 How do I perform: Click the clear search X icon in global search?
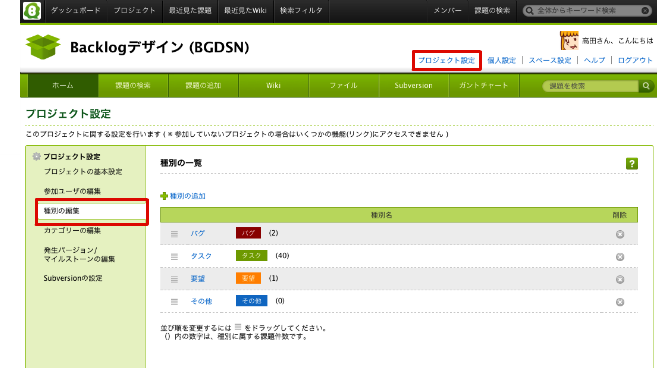(x=645, y=10)
